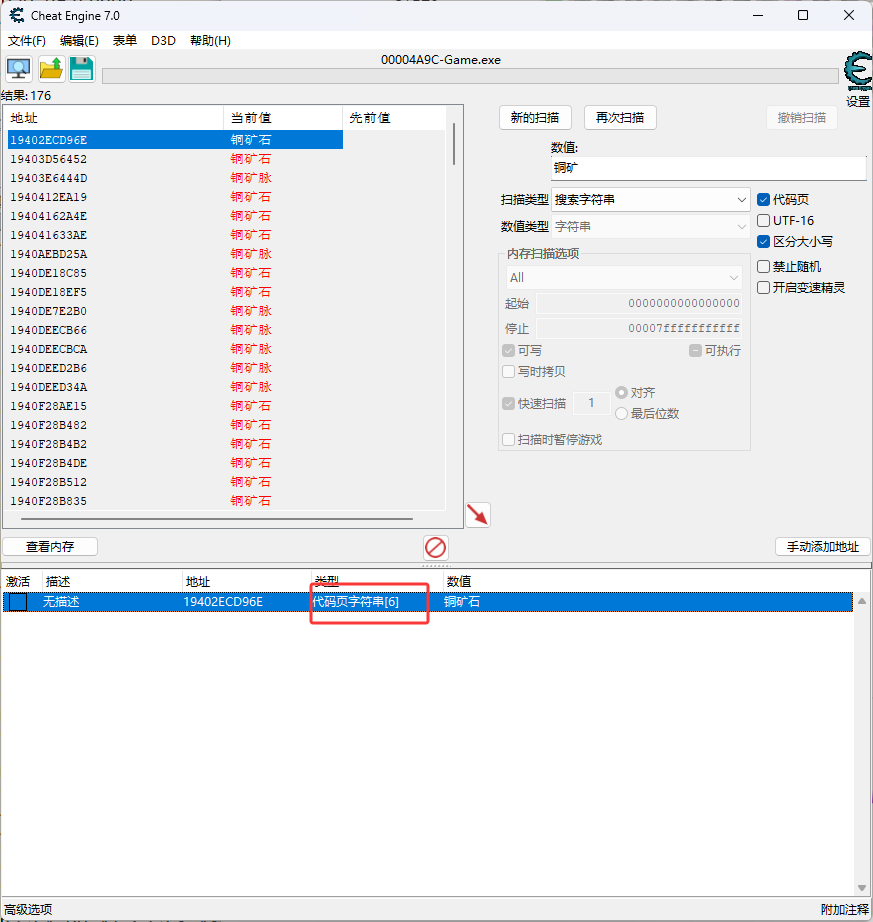Click the 手动添加地址 button
Screen dimensions: 873x922
(823, 547)
